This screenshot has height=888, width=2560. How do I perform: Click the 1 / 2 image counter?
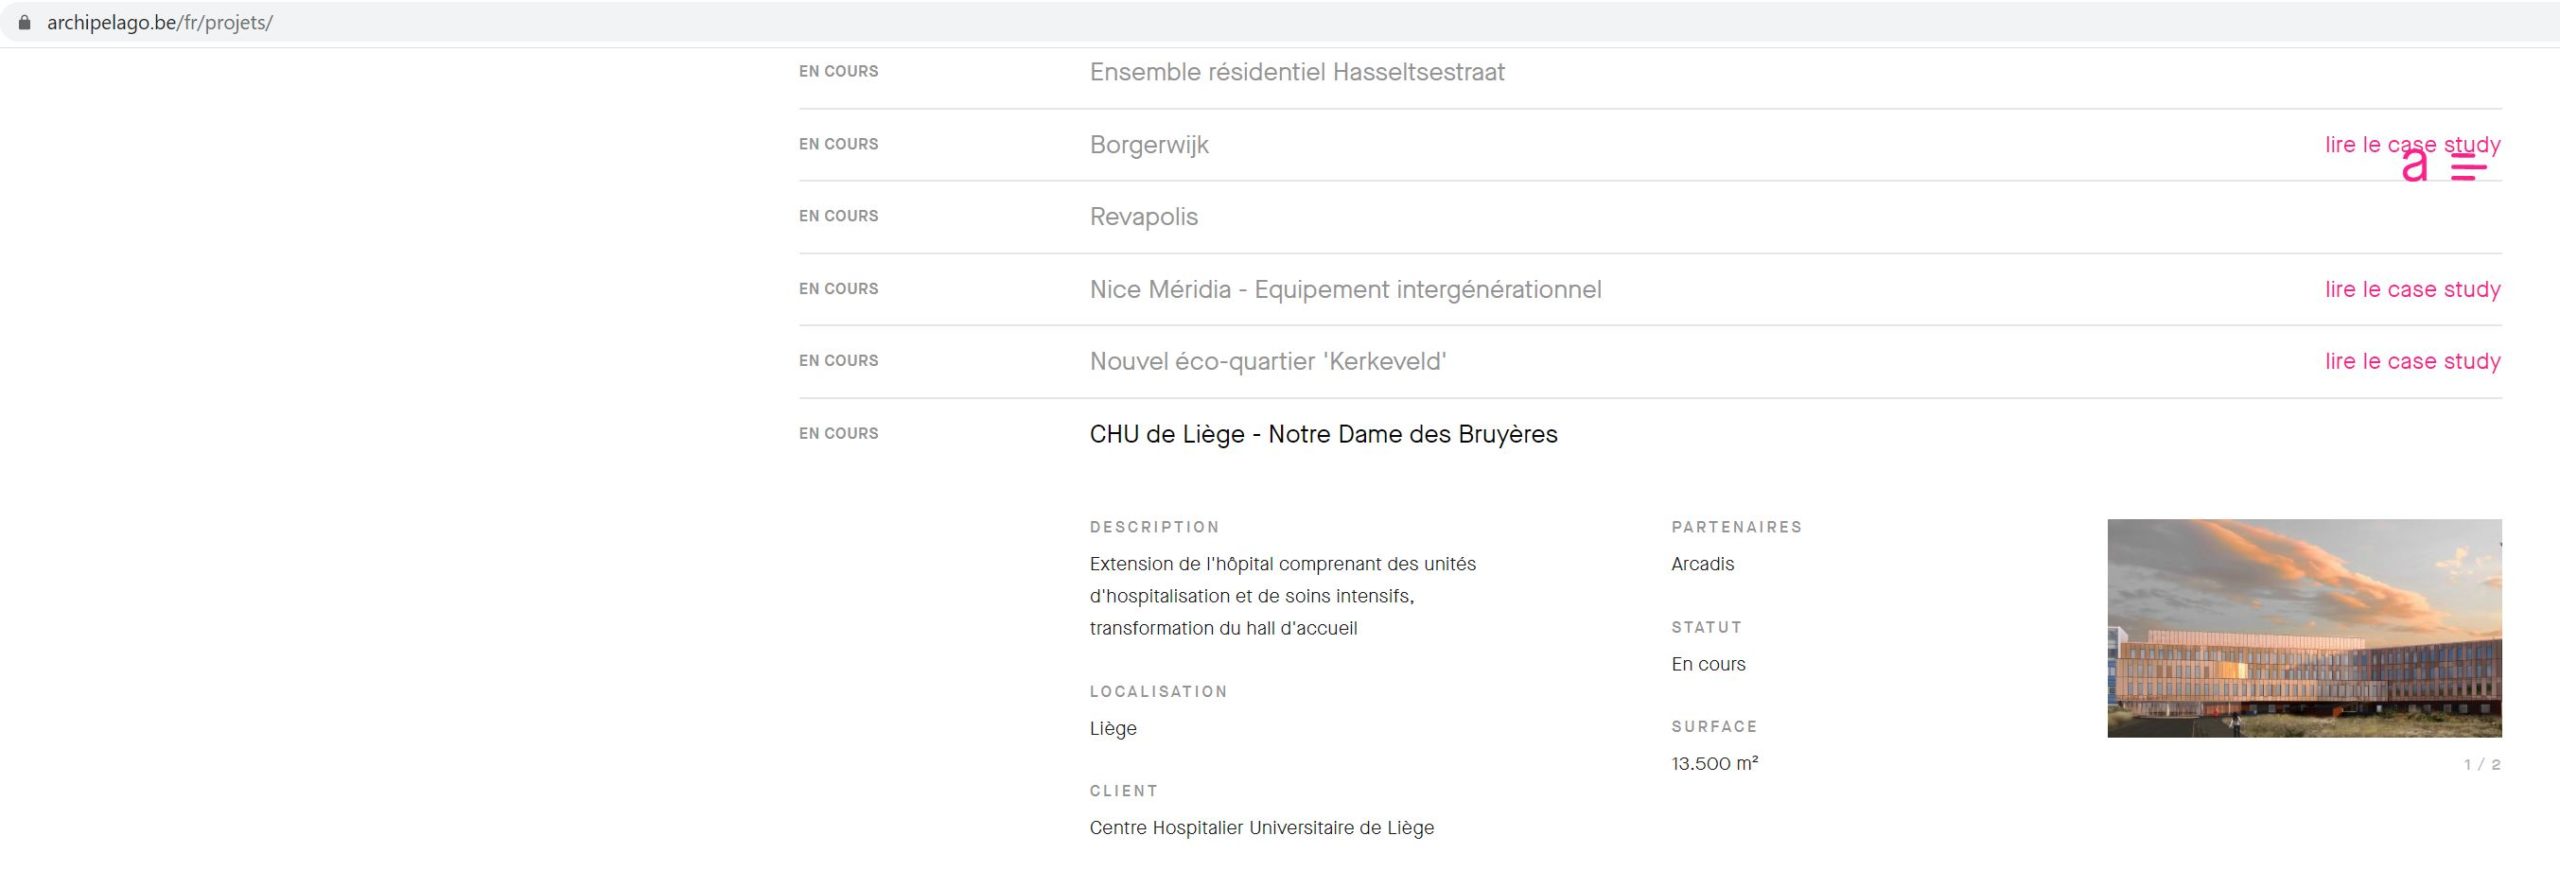coord(2481,765)
